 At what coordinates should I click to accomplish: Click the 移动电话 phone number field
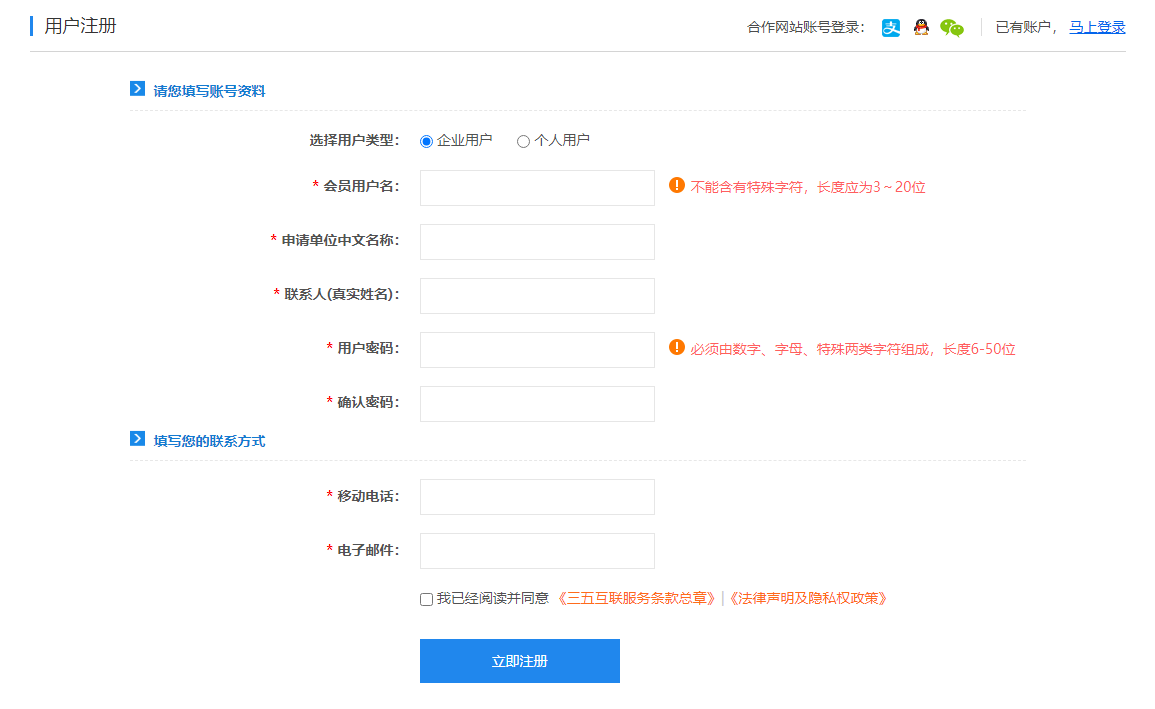[x=537, y=497]
